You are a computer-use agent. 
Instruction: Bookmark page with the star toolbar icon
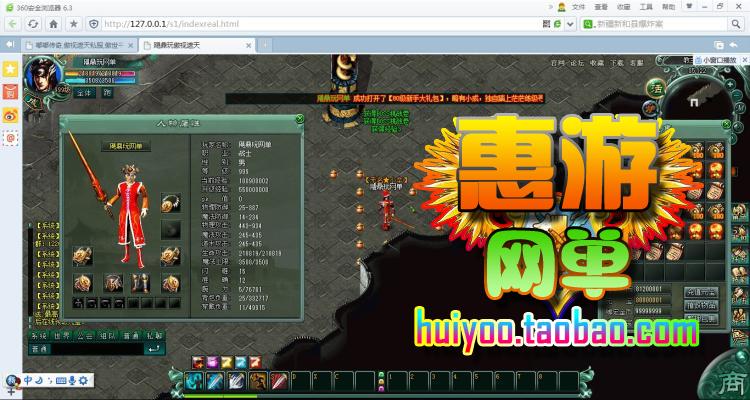[74, 24]
